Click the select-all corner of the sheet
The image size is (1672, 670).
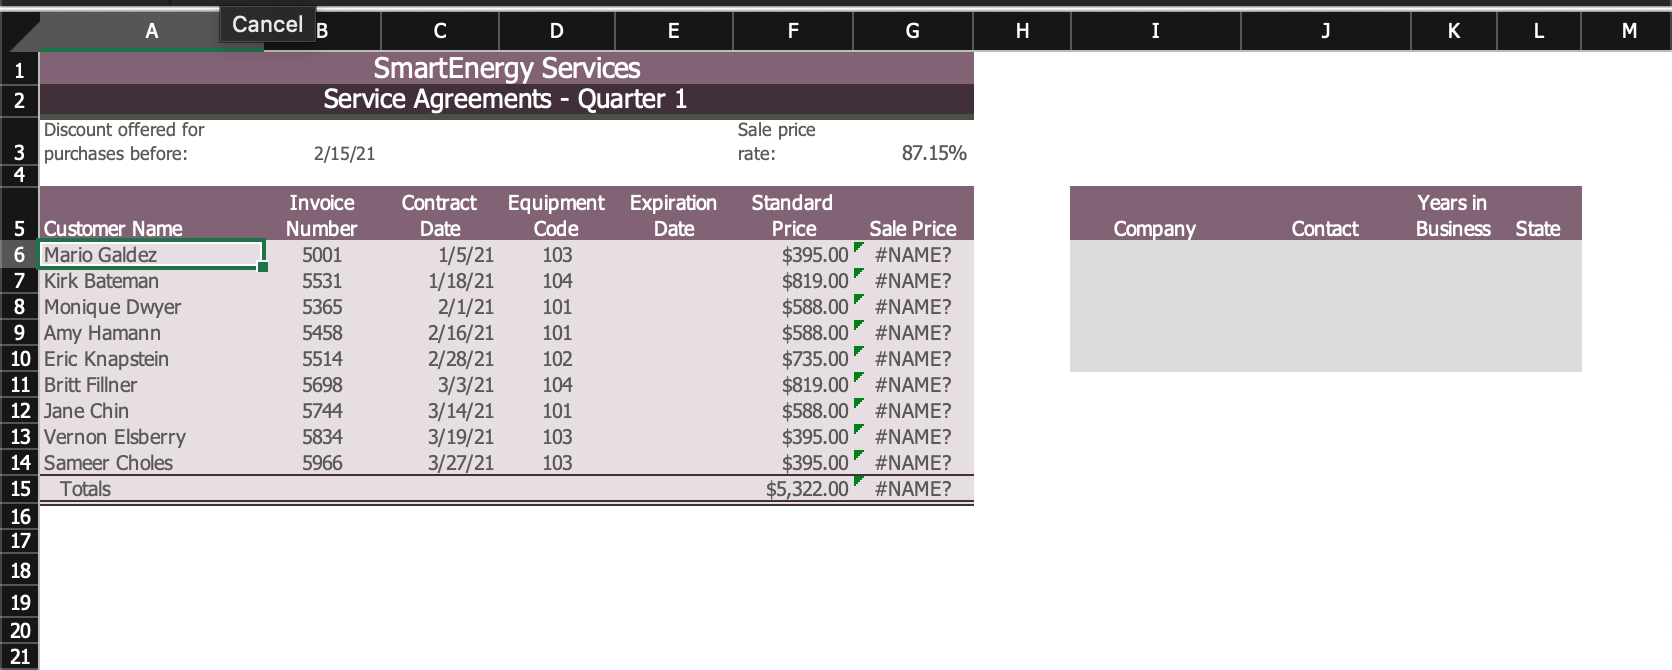click(x=19, y=31)
